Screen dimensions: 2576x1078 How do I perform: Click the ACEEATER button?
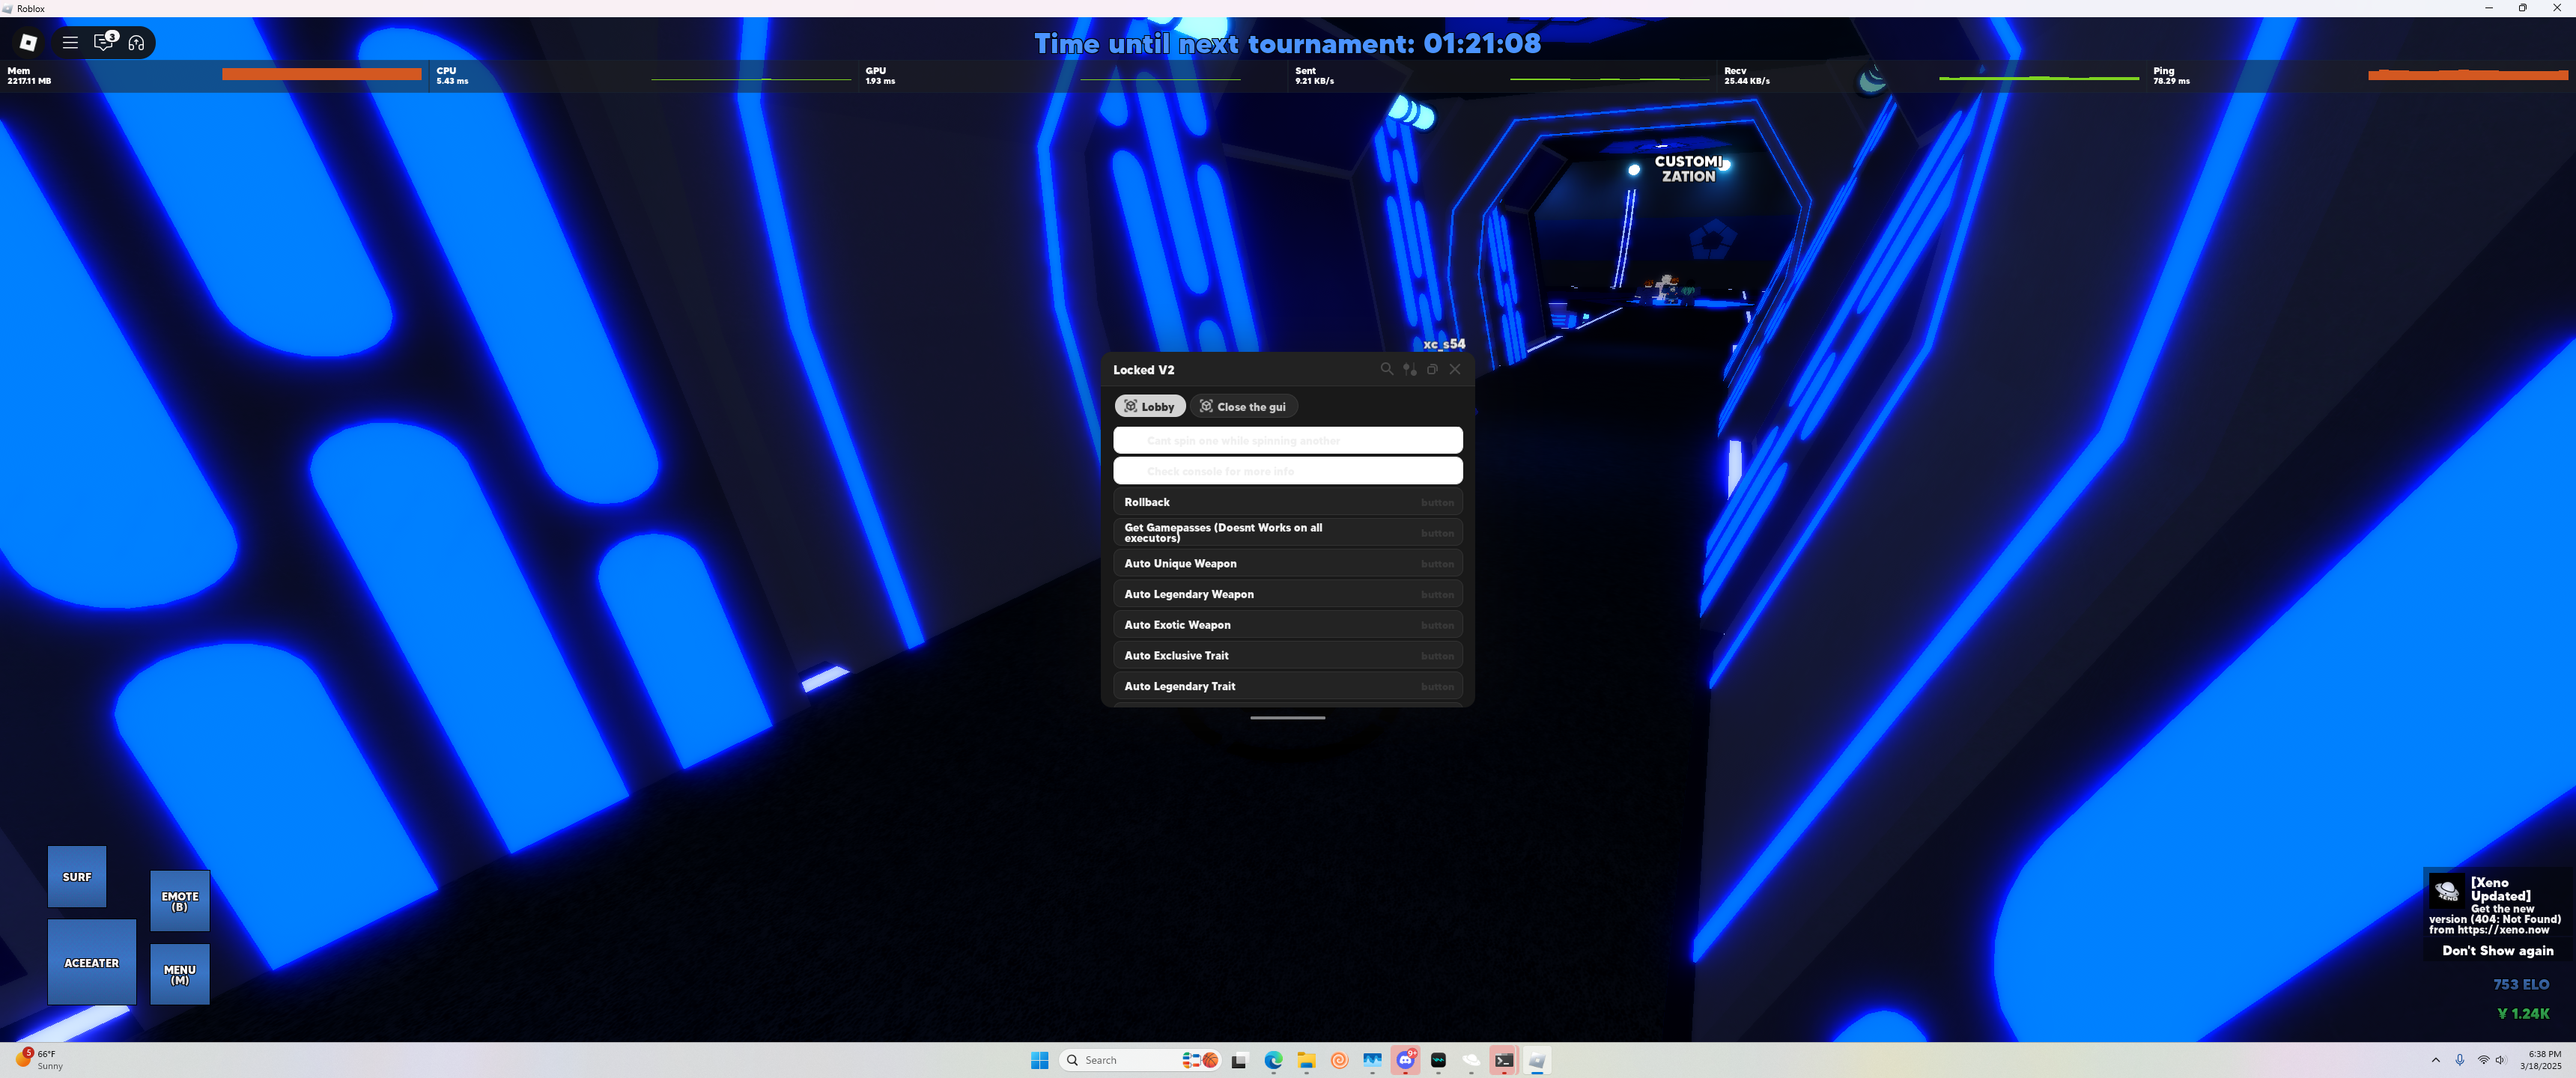[92, 962]
